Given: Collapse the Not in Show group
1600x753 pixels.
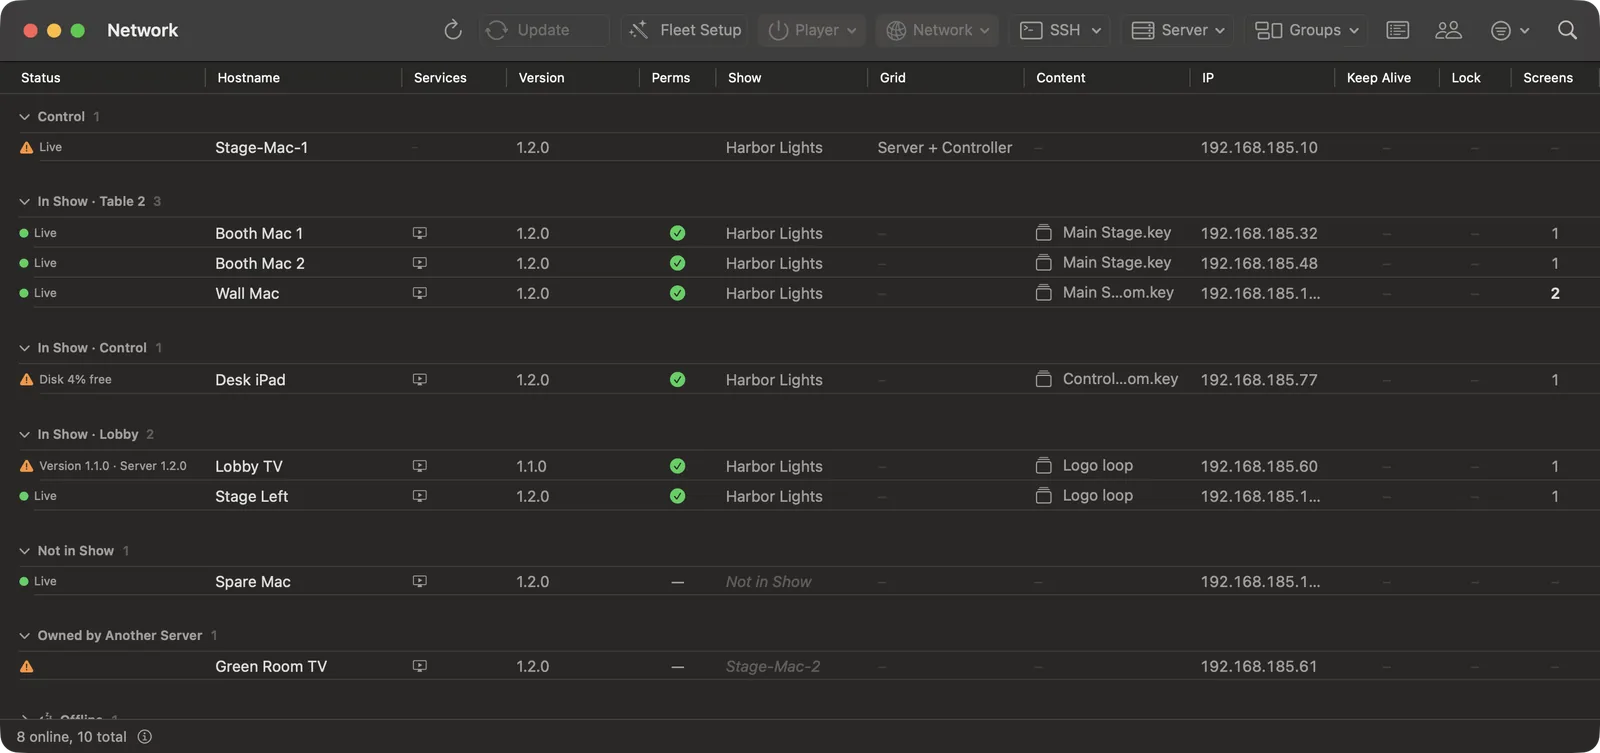Looking at the screenshot, I should 24,551.
